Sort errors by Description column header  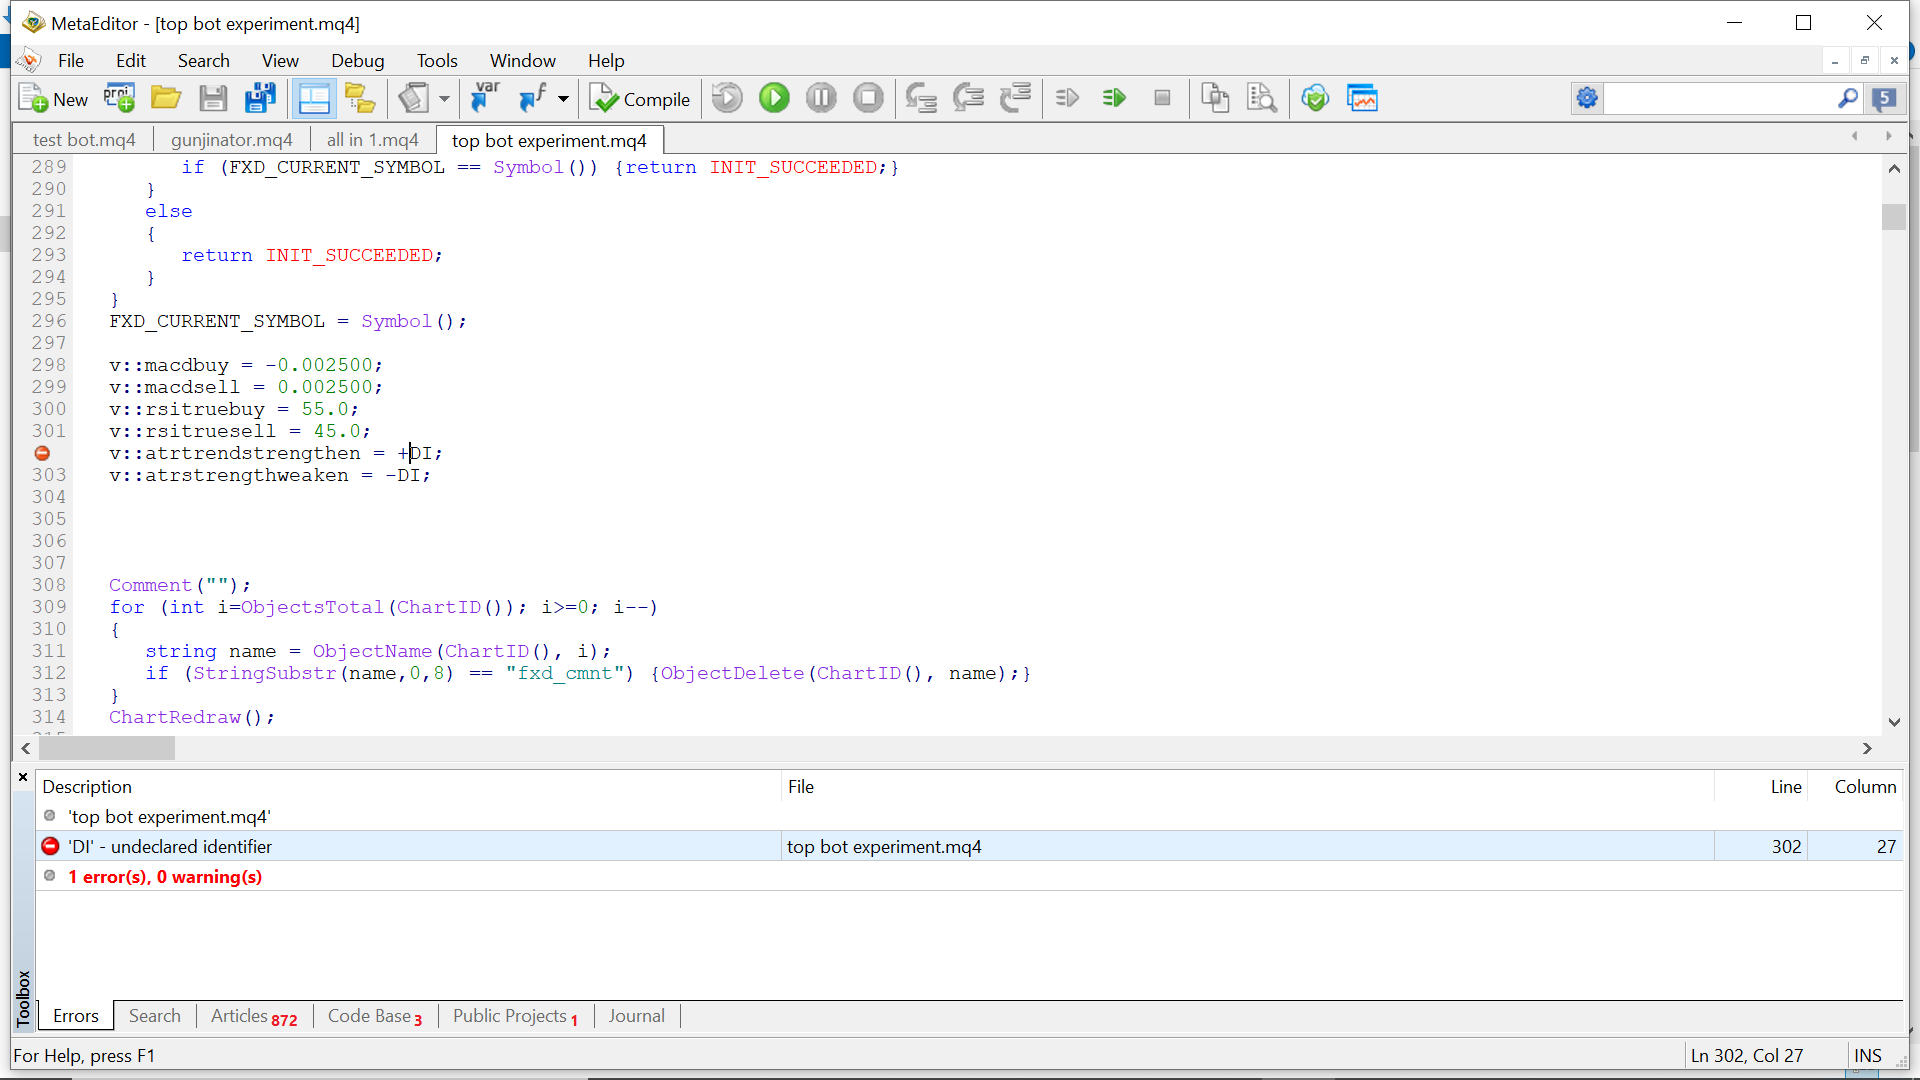[408, 787]
